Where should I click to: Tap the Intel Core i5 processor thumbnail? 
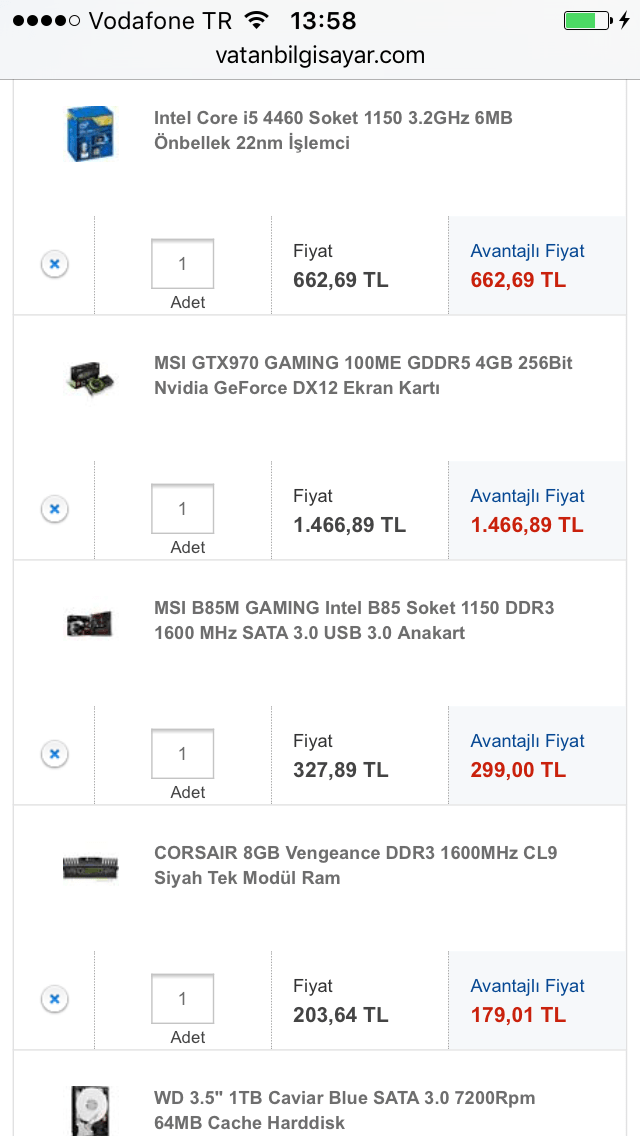91,132
